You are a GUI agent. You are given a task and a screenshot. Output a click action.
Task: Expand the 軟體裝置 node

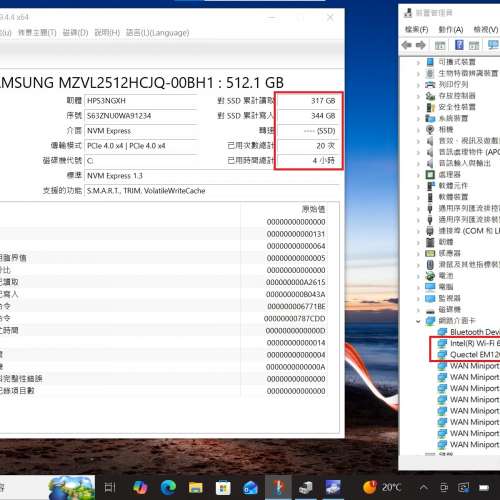[418, 197]
